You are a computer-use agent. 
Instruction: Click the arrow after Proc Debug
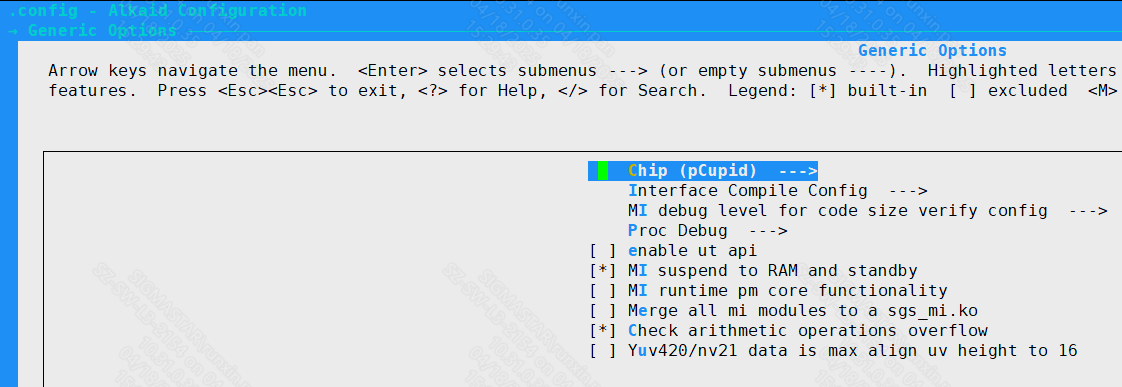tap(768, 231)
